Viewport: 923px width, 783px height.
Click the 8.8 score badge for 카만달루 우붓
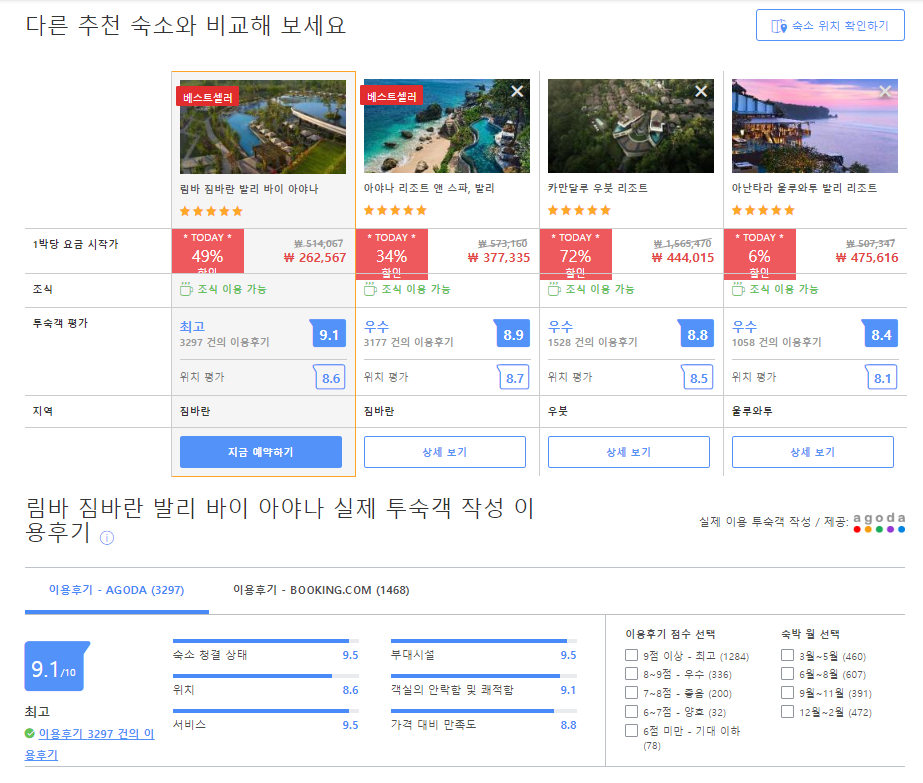(x=697, y=334)
